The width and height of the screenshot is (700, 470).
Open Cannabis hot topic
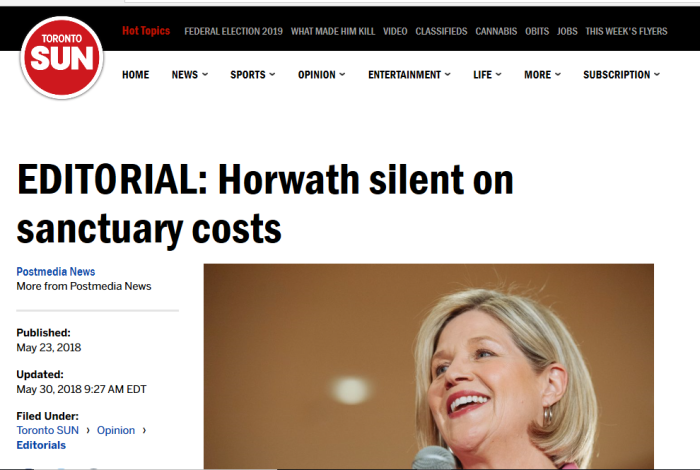[496, 31]
